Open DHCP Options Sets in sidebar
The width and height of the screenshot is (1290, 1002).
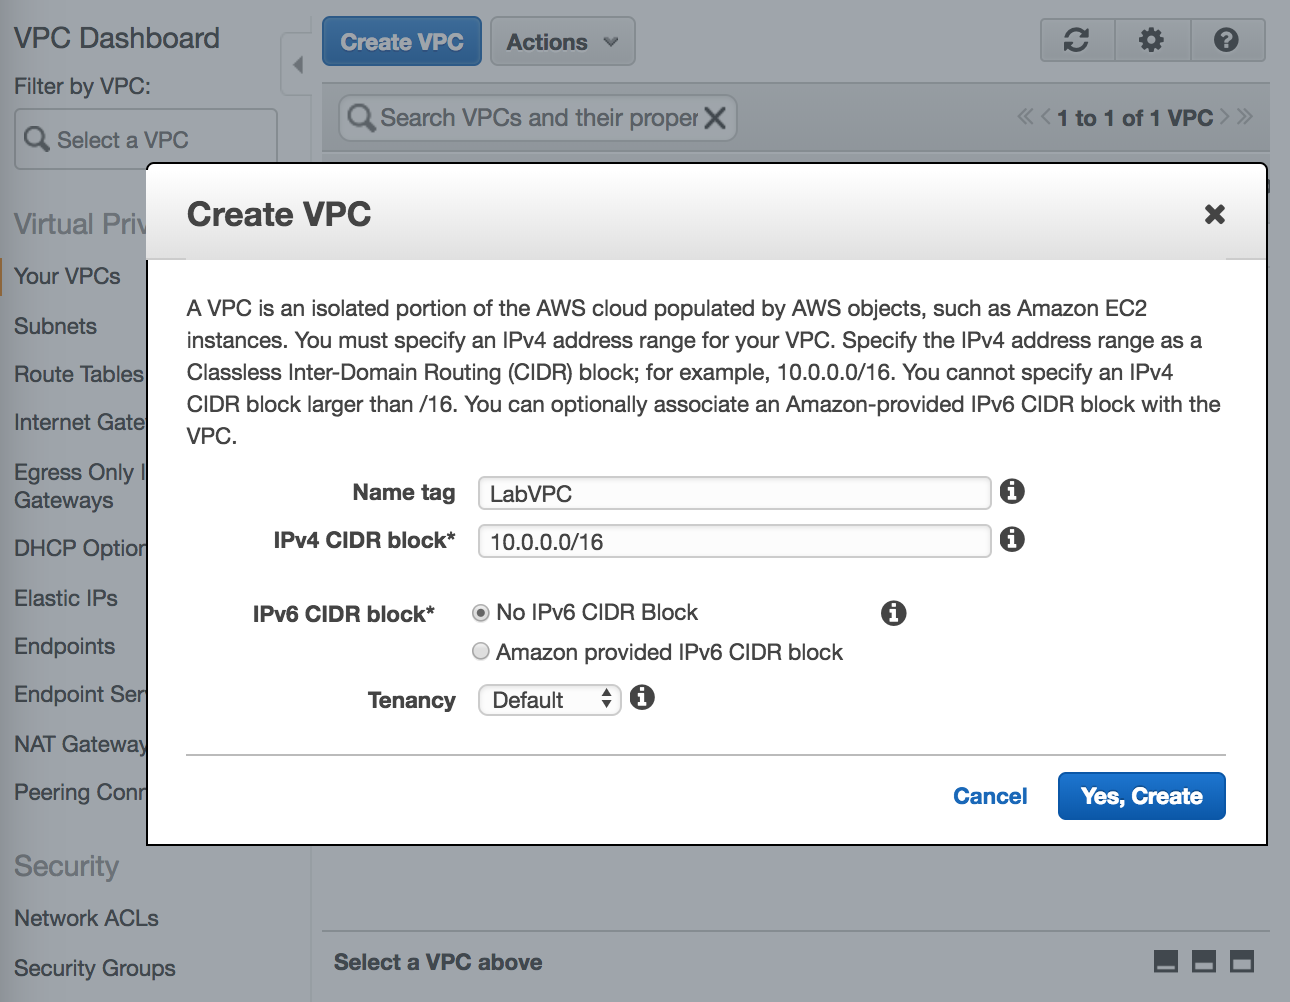(x=80, y=548)
